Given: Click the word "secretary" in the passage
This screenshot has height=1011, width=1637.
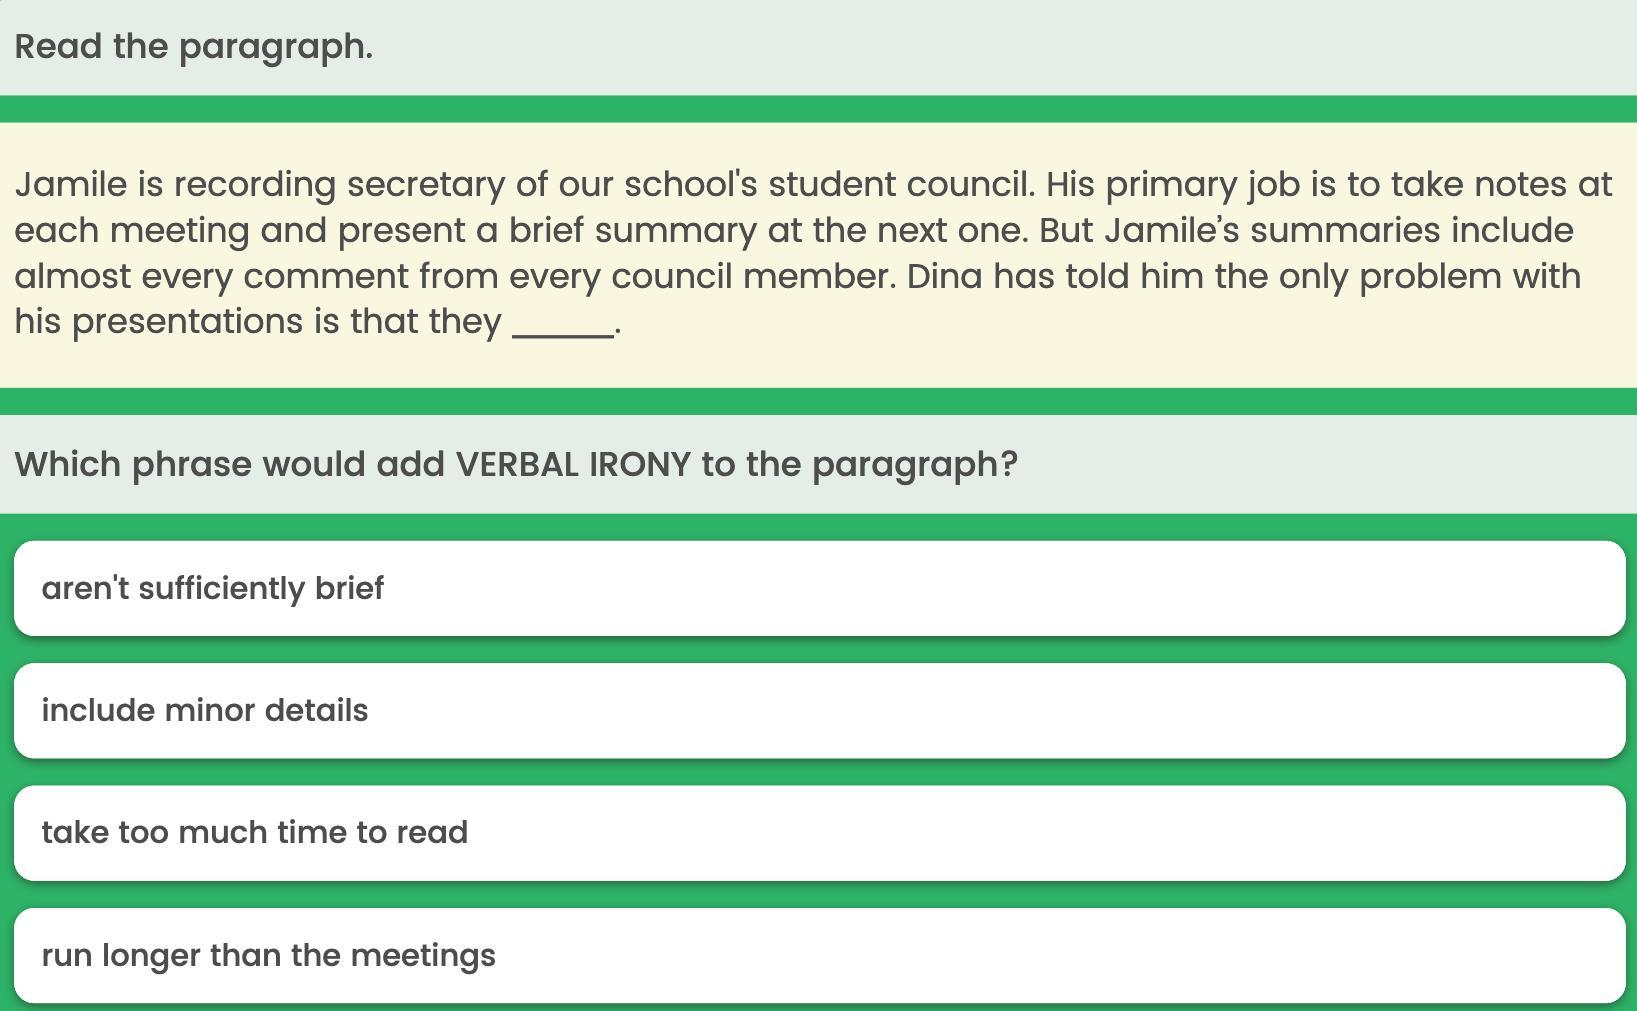Looking at the screenshot, I should 426,184.
